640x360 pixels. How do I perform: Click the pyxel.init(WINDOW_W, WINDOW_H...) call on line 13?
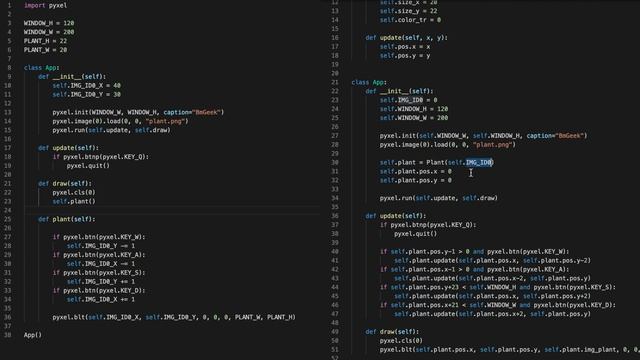pyautogui.click(x=138, y=112)
